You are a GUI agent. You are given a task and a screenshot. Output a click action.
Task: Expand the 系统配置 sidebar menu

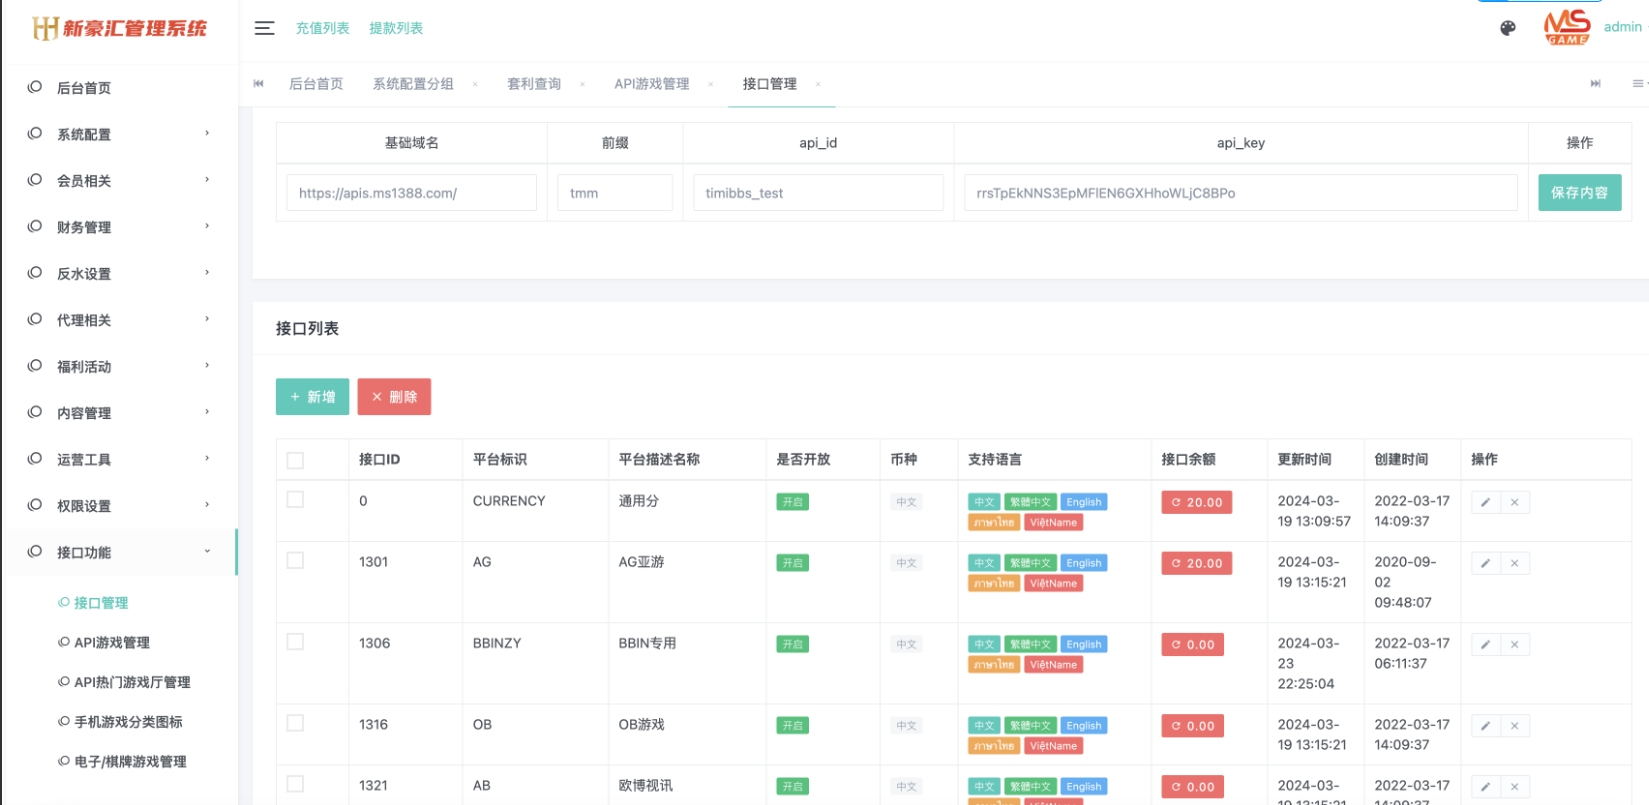coord(119,134)
